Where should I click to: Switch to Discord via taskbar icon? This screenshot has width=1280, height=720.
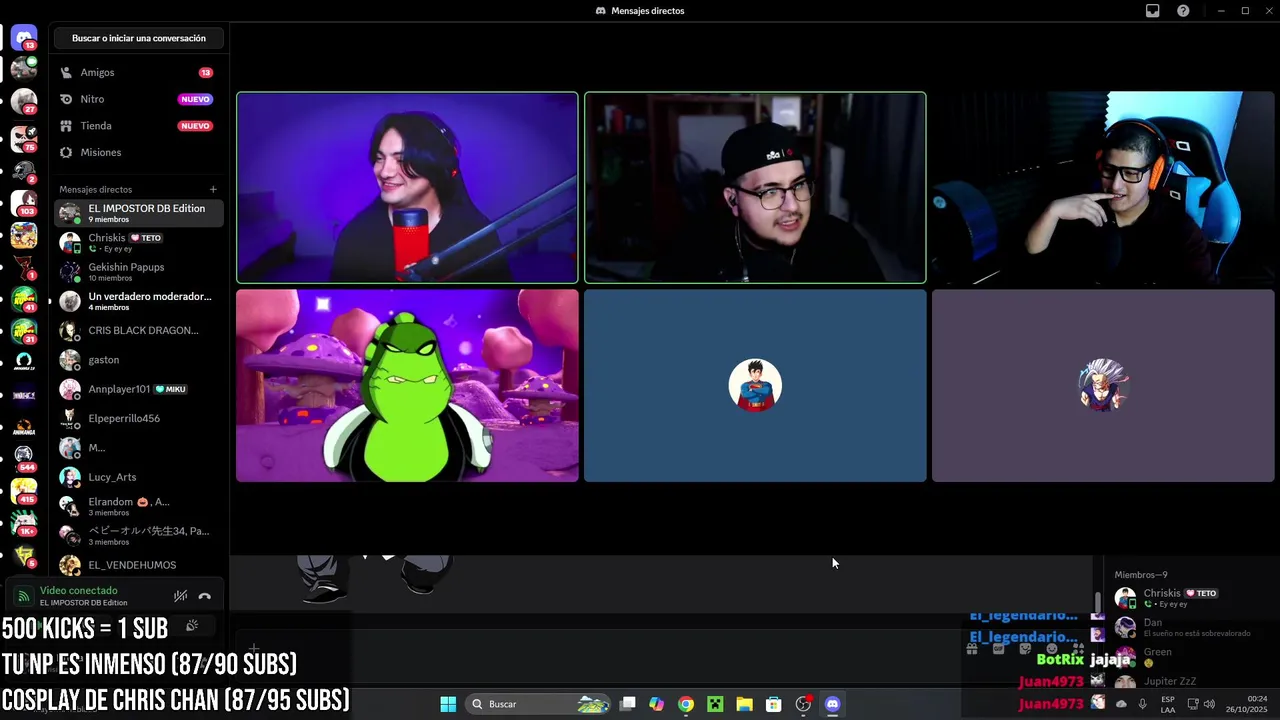[832, 704]
